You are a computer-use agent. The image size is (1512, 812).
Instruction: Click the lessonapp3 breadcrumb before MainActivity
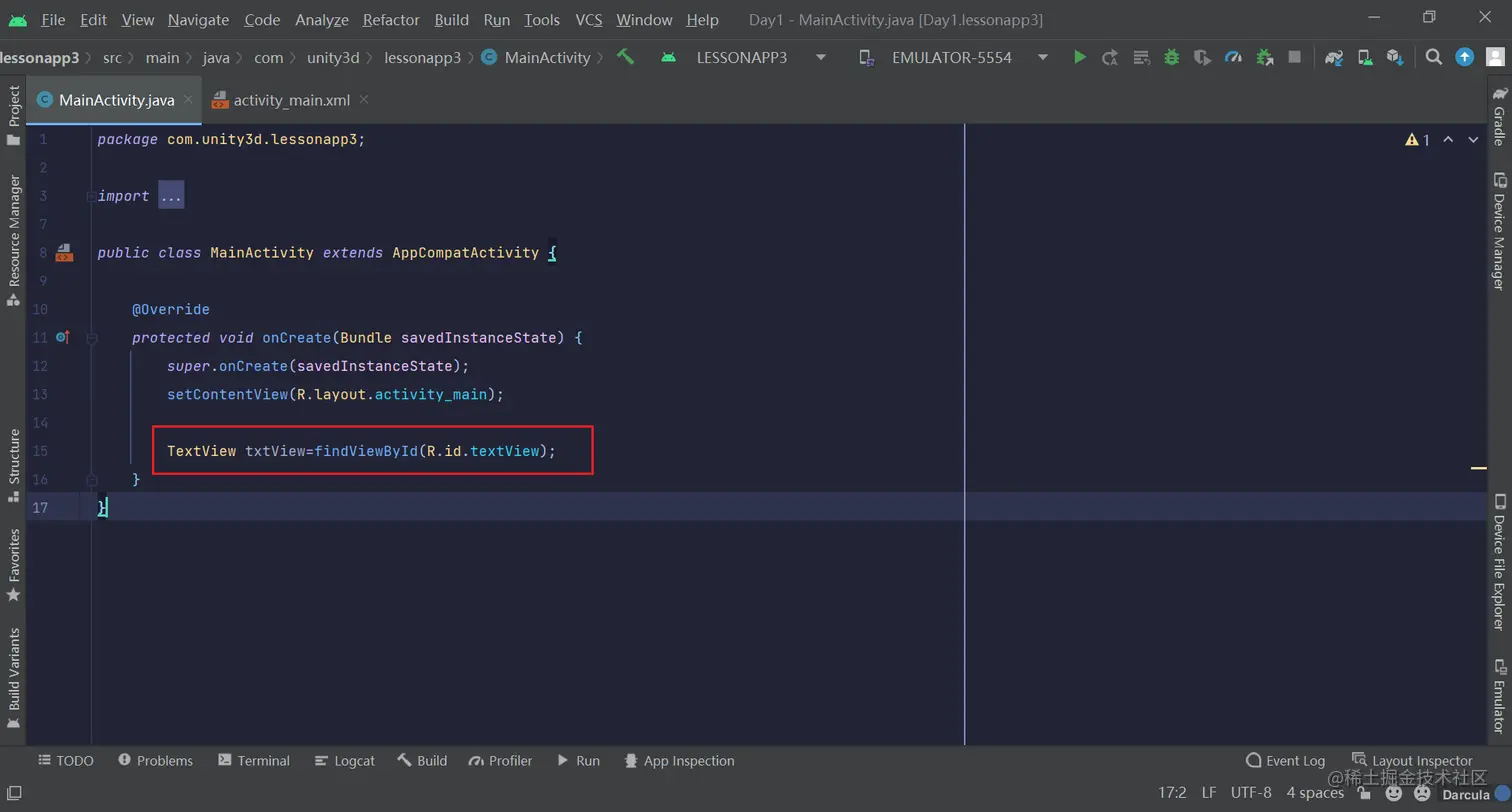click(423, 58)
